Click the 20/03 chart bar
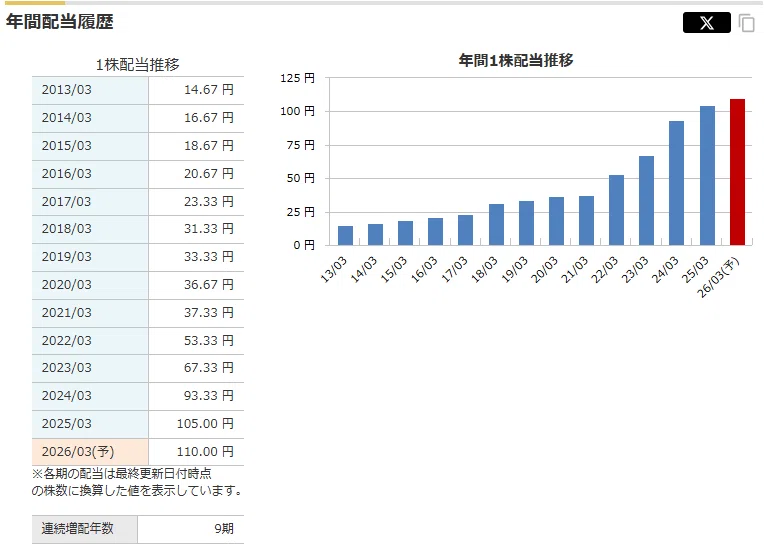Viewport: 764px width, 547px height. [556, 221]
